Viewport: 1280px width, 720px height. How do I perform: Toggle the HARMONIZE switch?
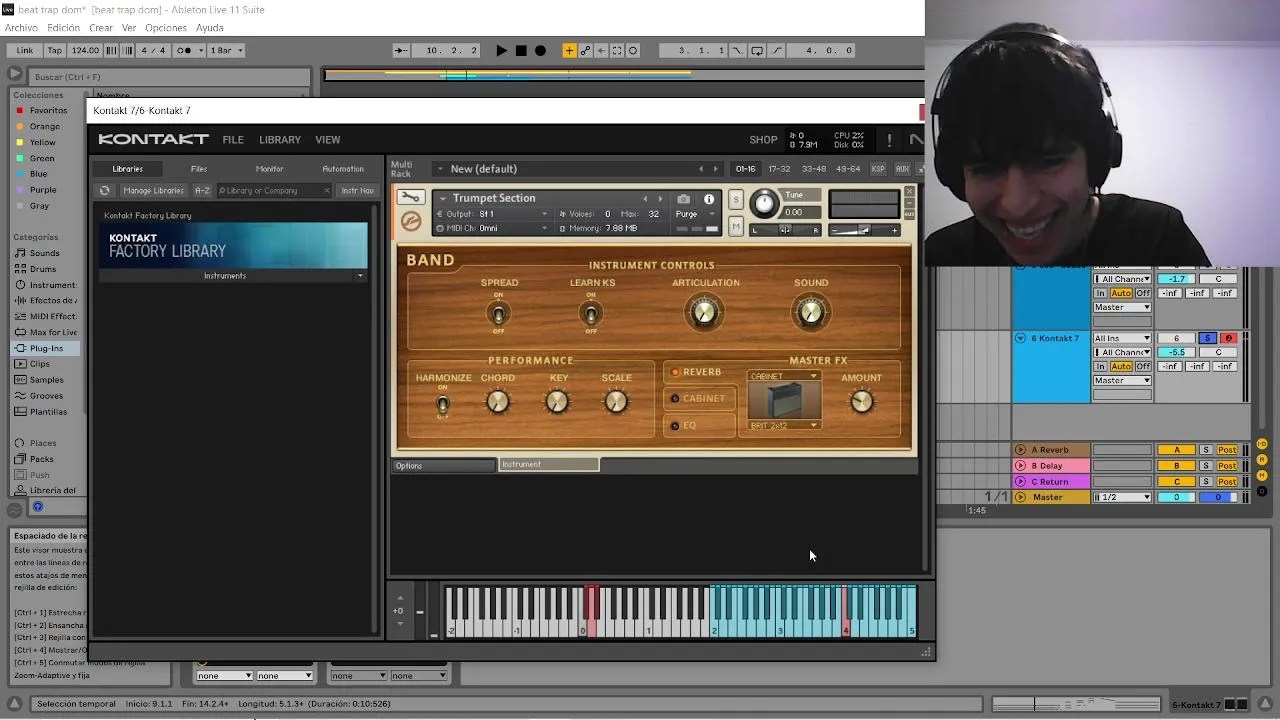point(442,405)
